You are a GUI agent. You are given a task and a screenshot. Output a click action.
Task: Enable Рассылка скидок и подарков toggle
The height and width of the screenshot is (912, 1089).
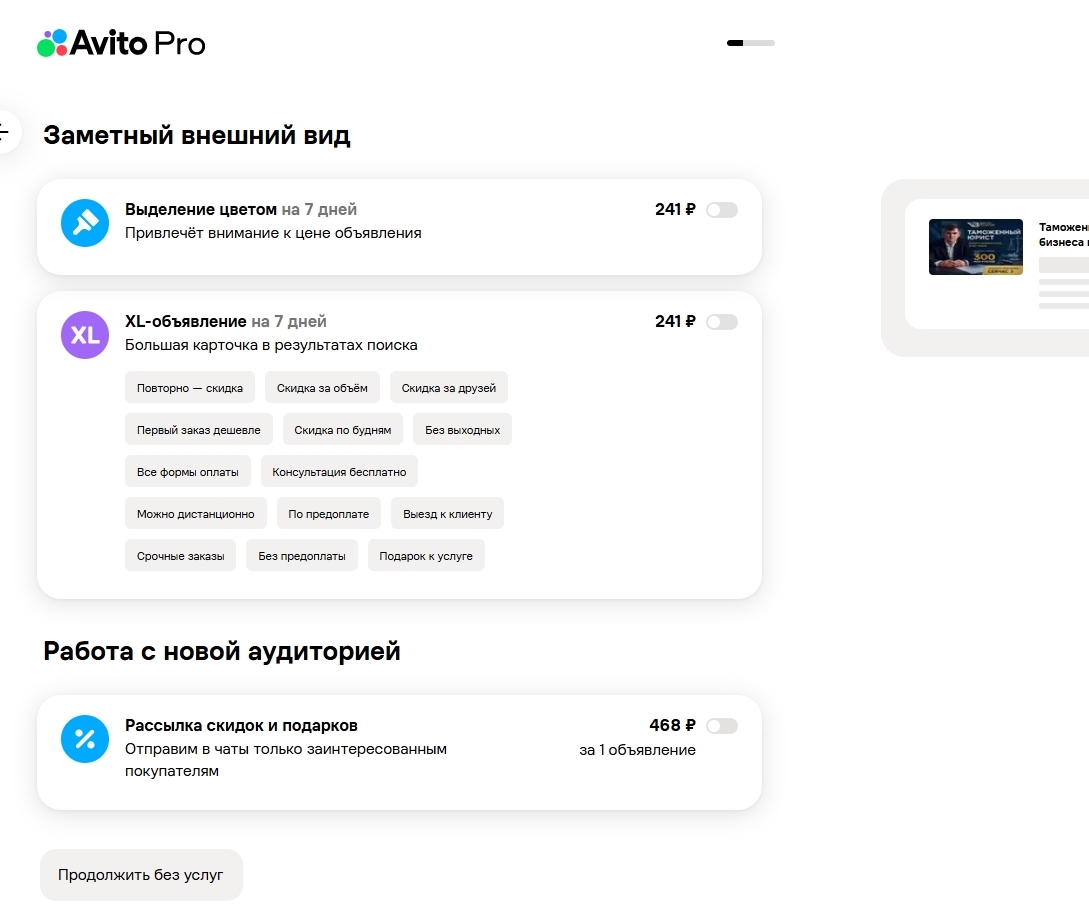722,726
